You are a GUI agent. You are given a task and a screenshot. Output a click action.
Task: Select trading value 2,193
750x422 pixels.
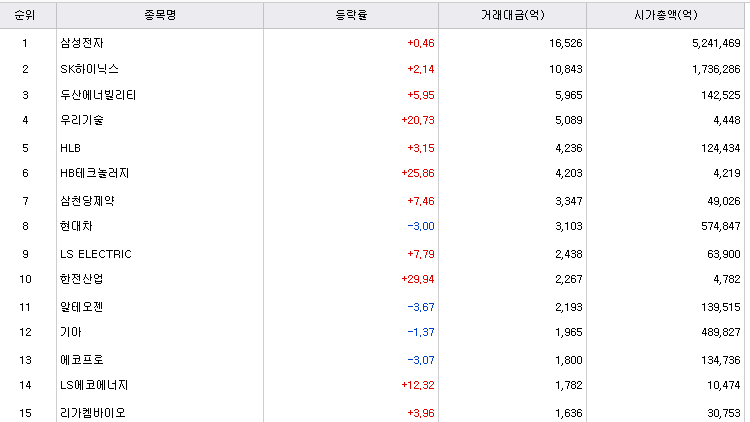pyautogui.click(x=569, y=307)
